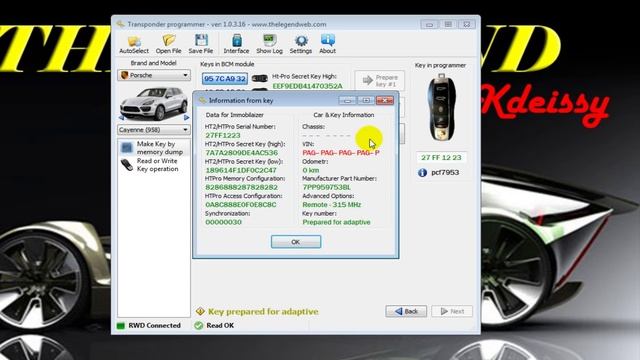
Task: Click Remote - 315 MHz value
Action: [332, 204]
